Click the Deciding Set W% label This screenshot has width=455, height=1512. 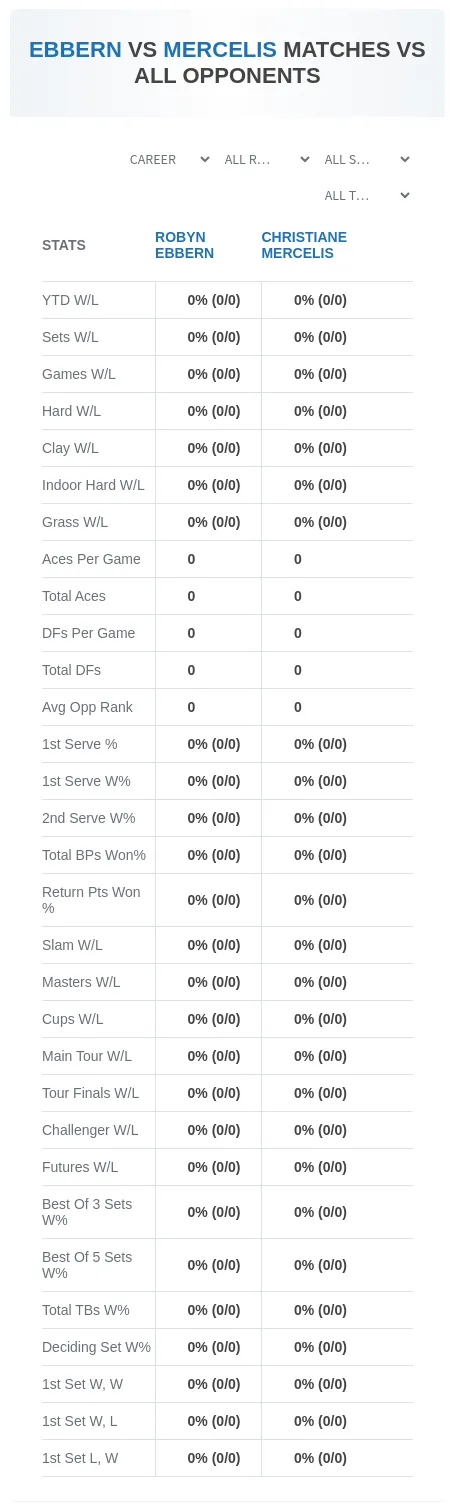pos(96,1347)
